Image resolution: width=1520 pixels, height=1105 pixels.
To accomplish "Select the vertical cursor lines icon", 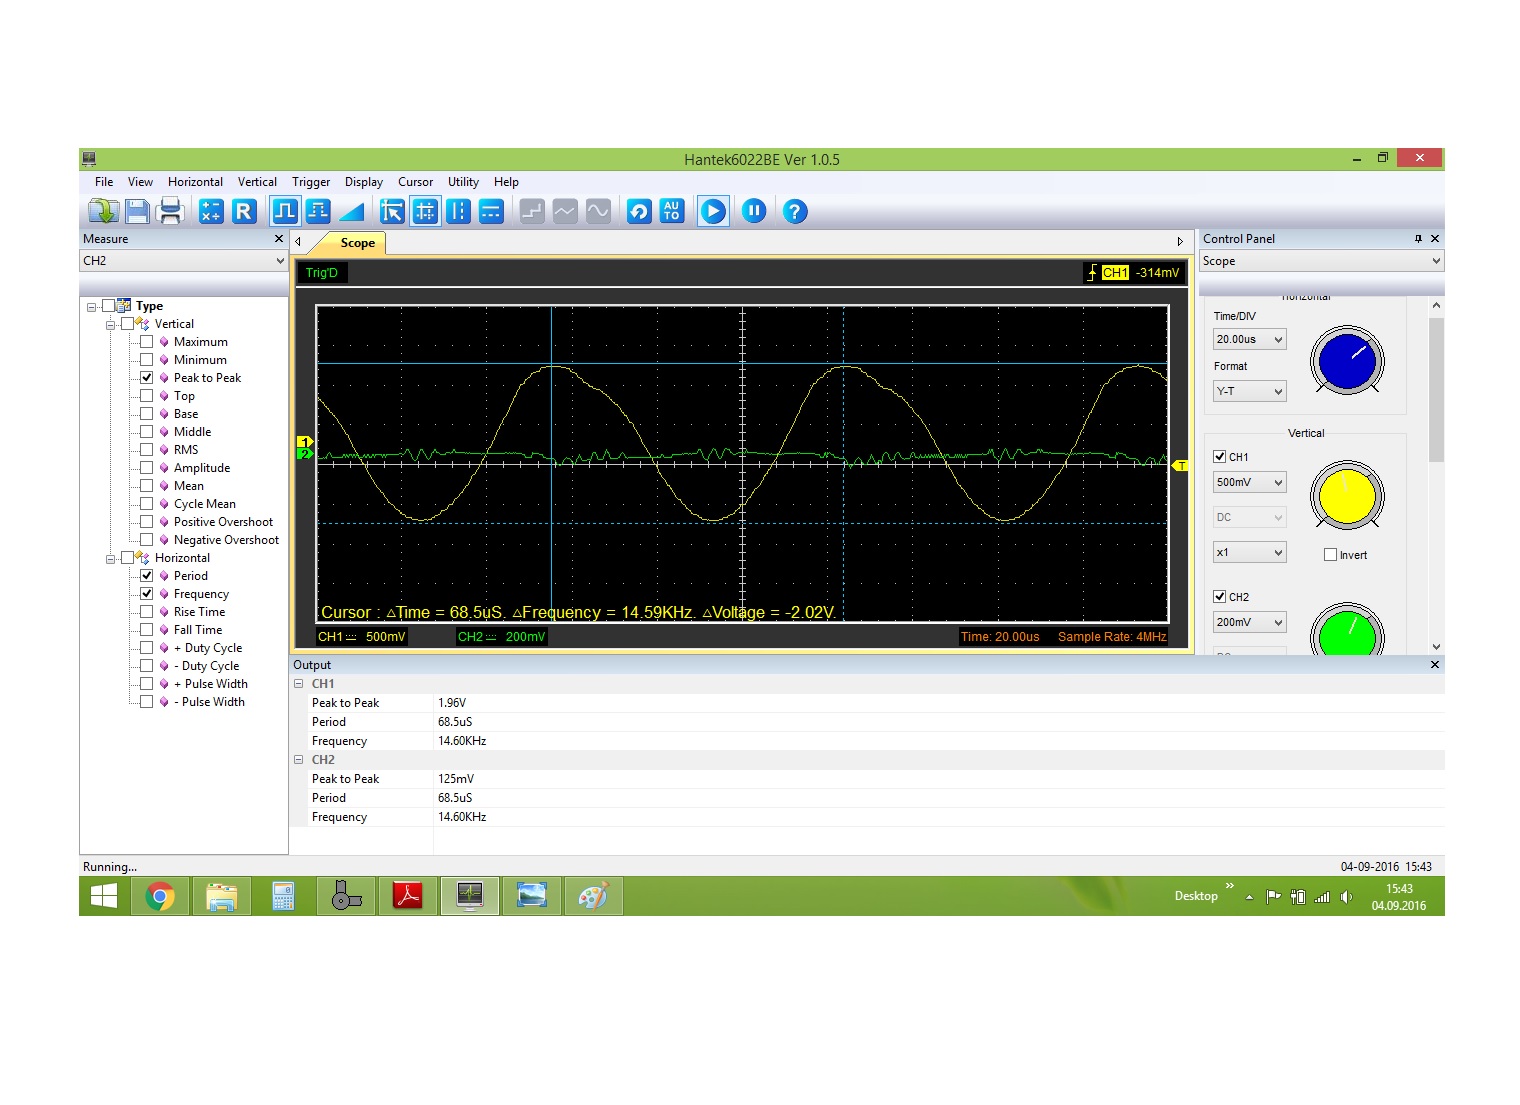I will (x=458, y=211).
